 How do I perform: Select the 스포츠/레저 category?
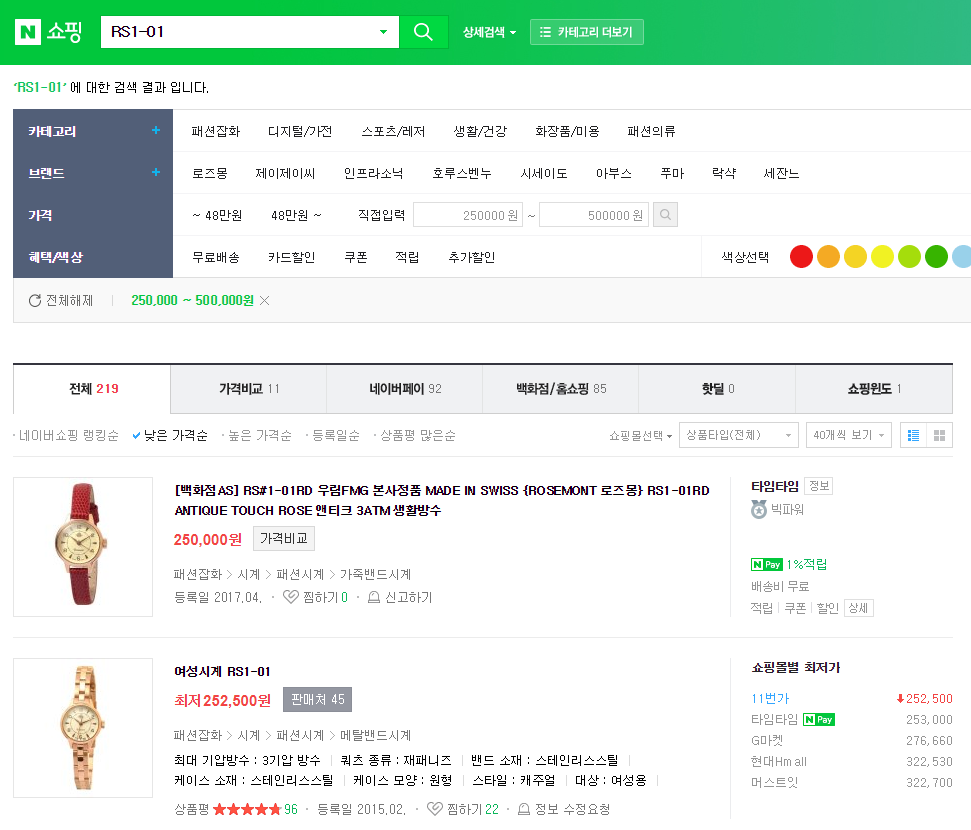click(x=393, y=131)
